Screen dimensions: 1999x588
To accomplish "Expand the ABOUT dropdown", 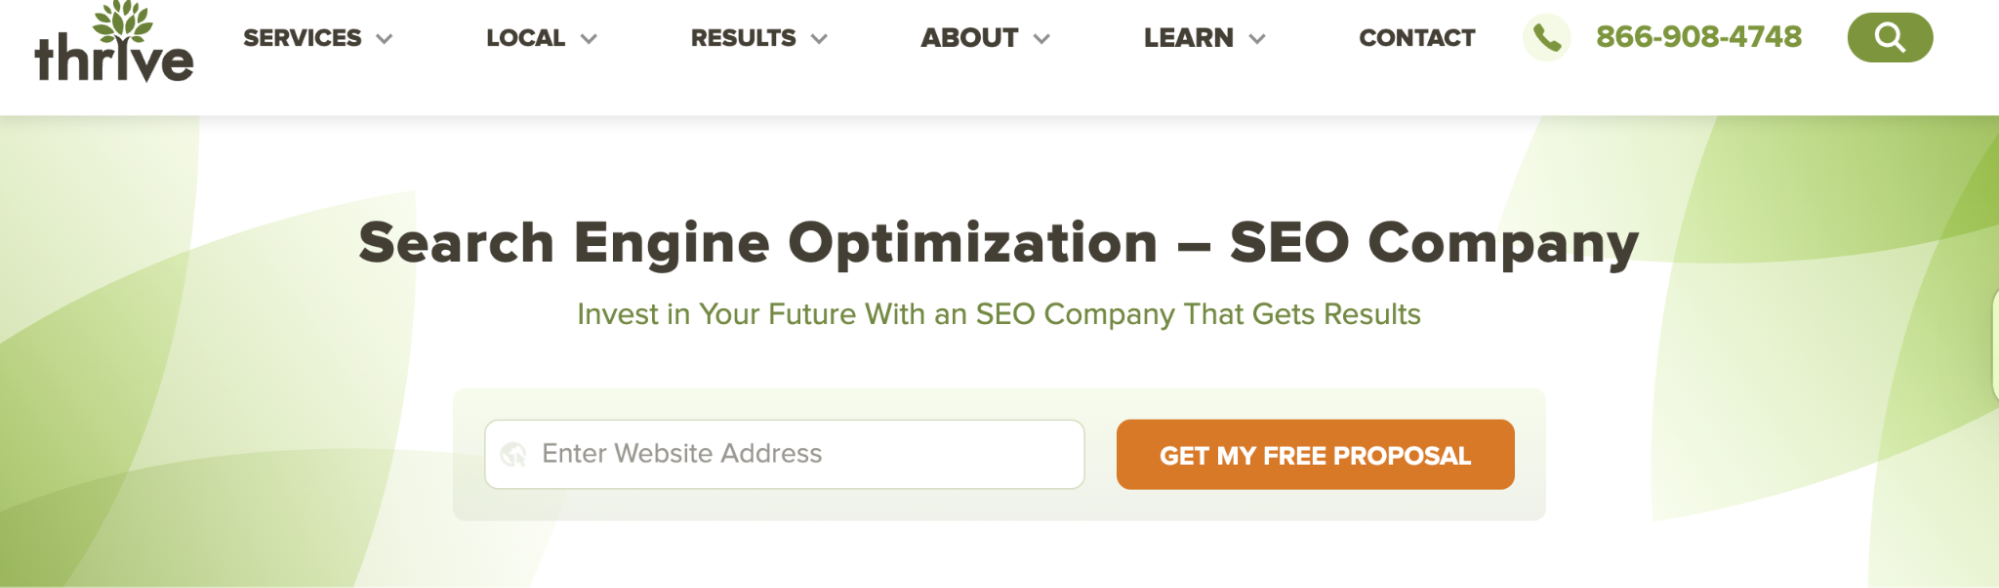I will pos(968,40).
